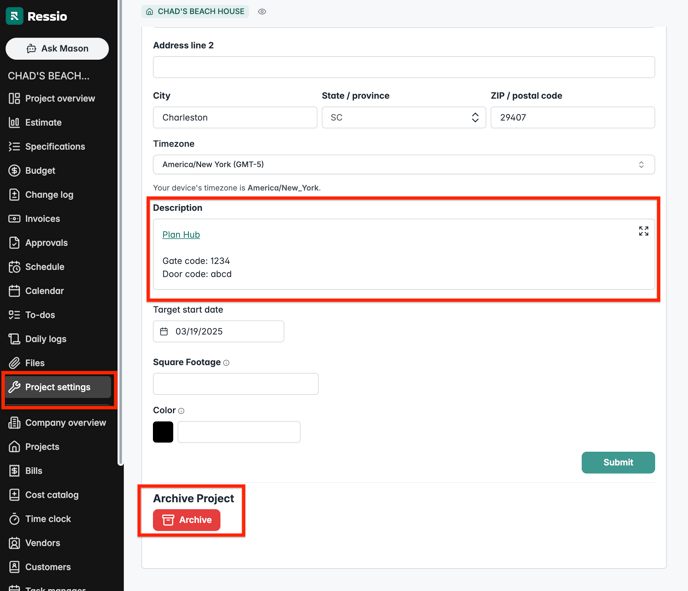Viewport: 688px width, 591px height.
Task: Go to Project settings menu item
Action: [57, 387]
